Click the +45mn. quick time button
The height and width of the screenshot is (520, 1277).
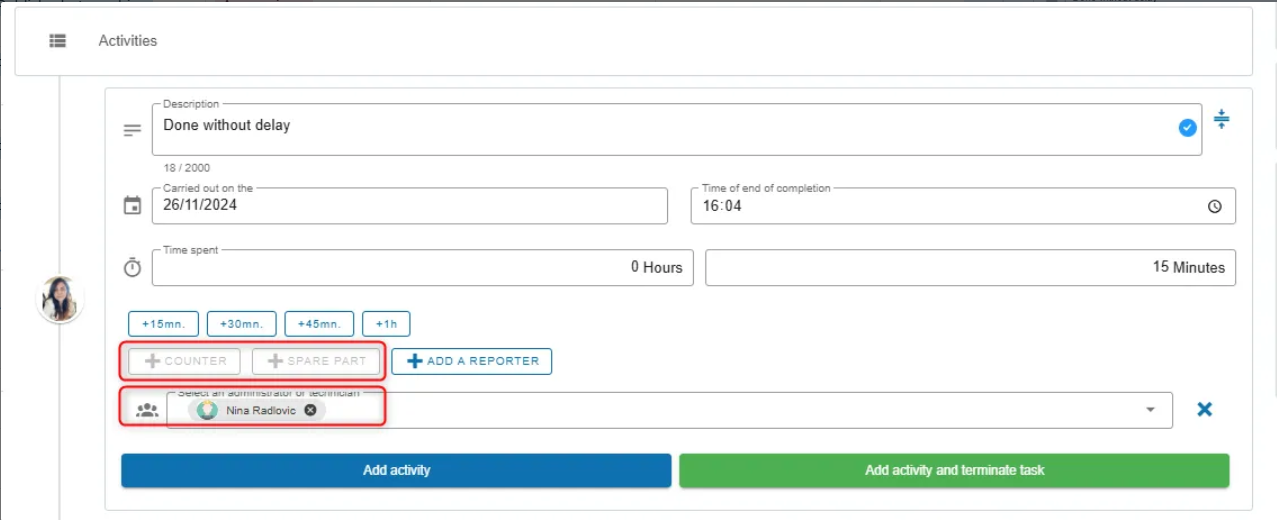pos(319,324)
